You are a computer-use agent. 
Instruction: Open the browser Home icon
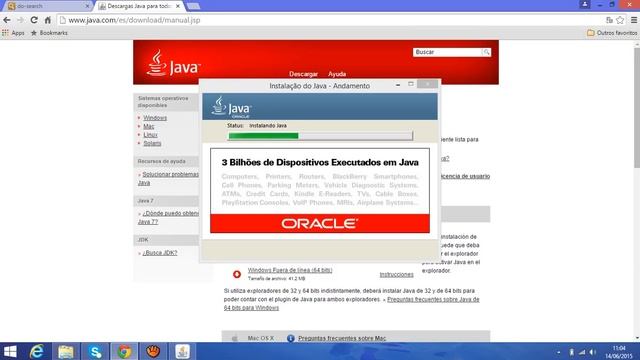(48, 20)
